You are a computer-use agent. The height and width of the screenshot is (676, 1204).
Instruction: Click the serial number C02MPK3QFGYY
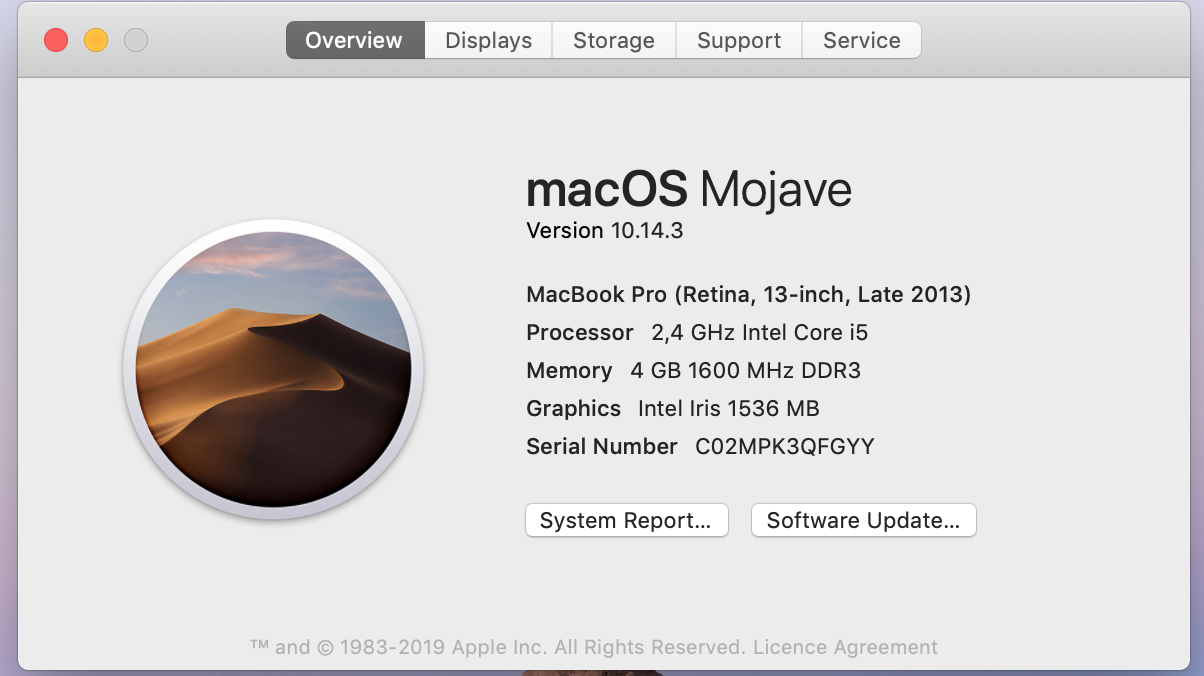[x=784, y=447]
